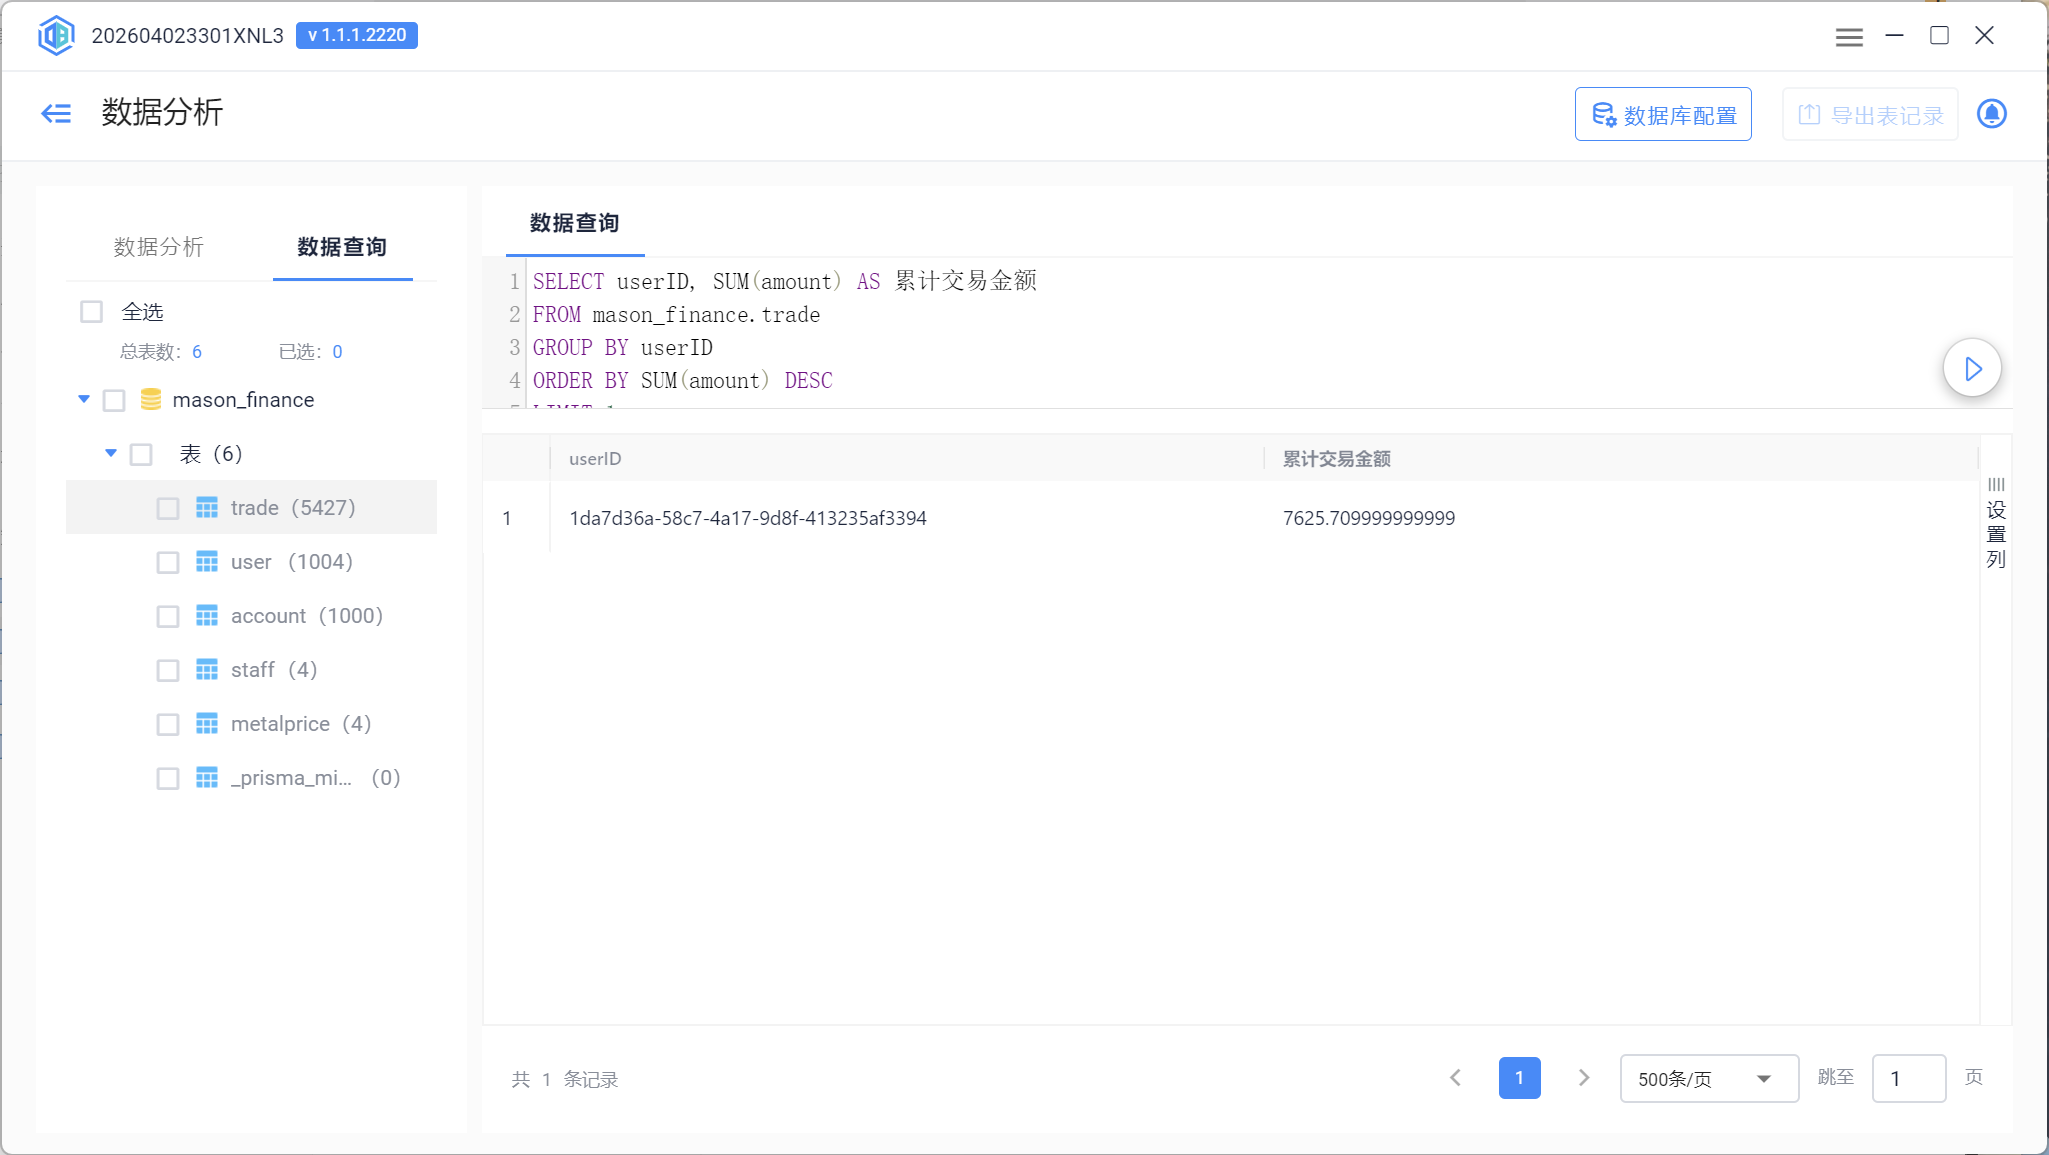2049x1155 pixels.
Task: Click the jump-to page input field
Action: (x=1908, y=1078)
